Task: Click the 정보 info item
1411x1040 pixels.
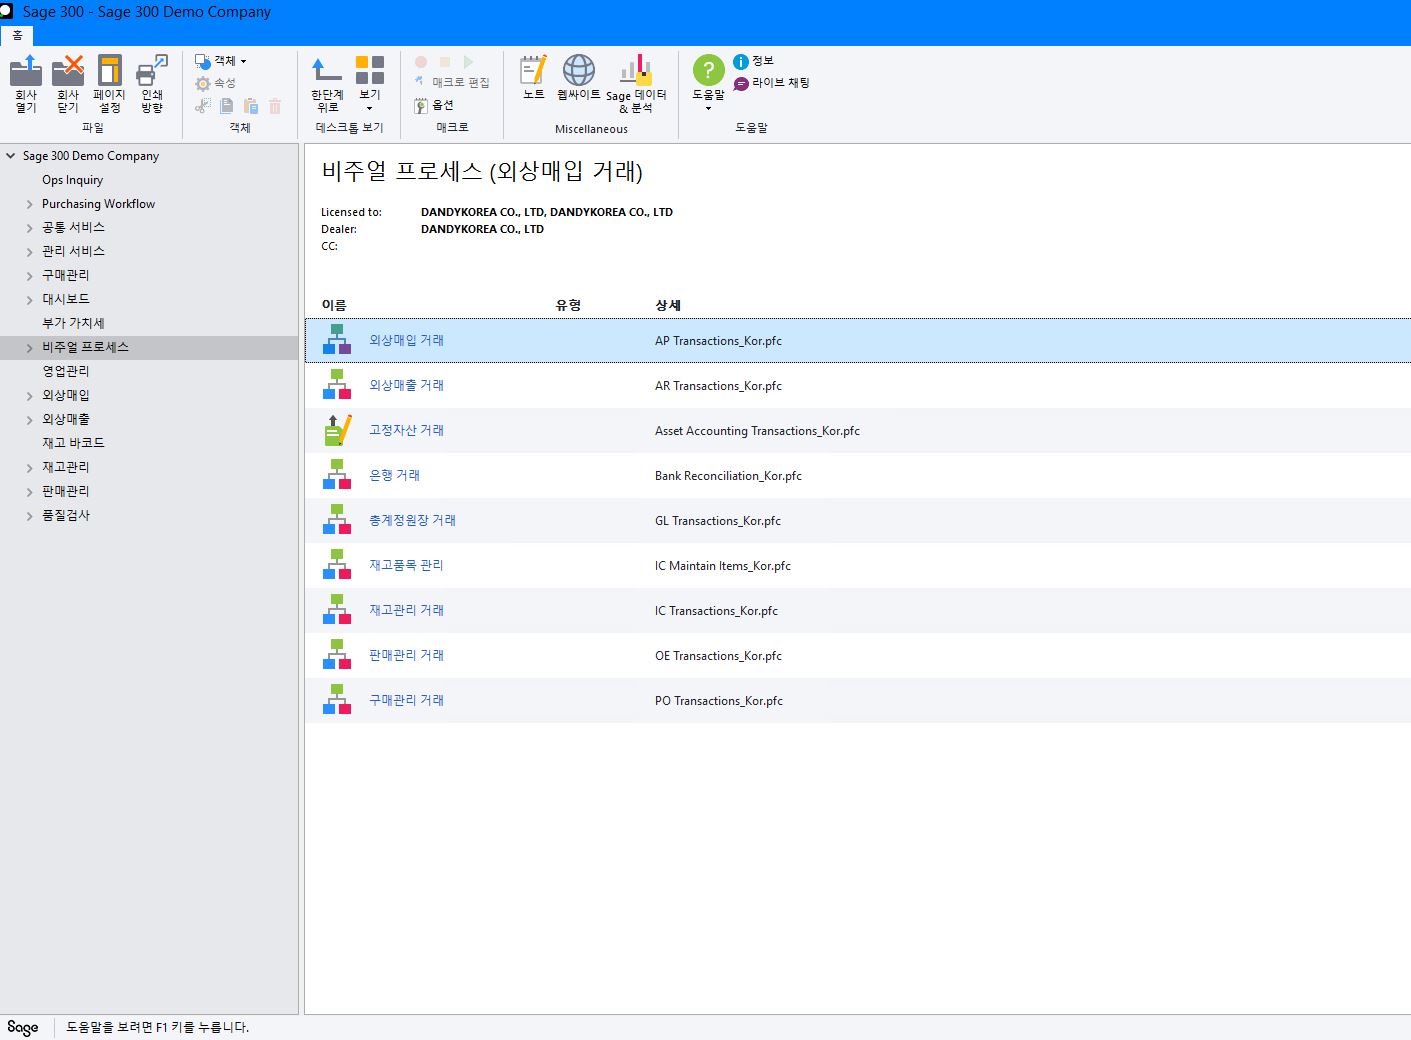Action: coord(754,61)
